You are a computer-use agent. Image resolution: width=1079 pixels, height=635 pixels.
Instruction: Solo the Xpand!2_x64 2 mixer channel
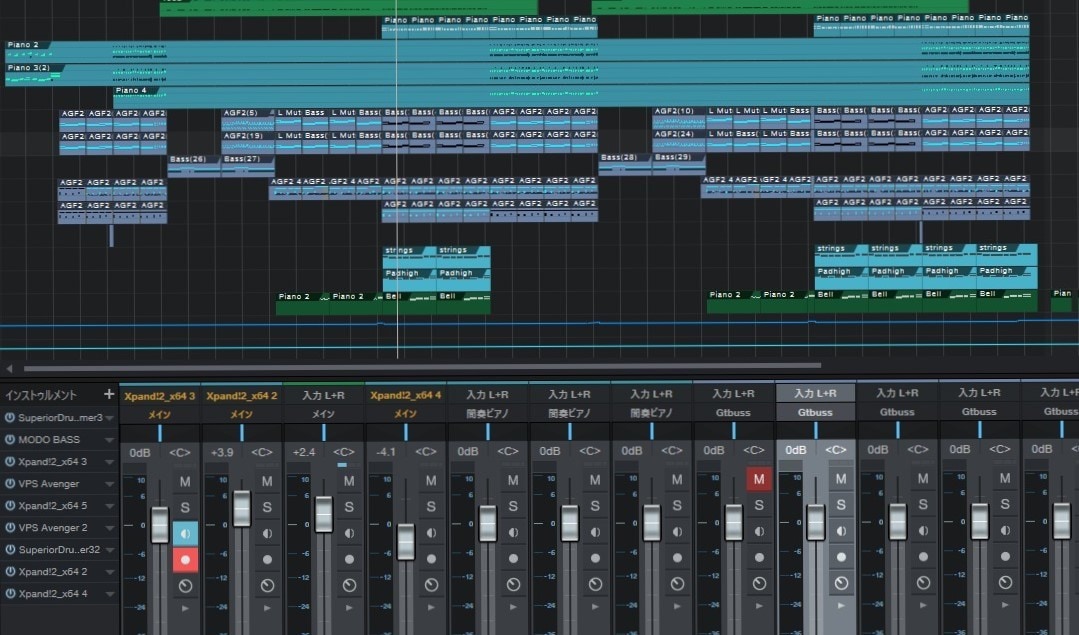267,508
